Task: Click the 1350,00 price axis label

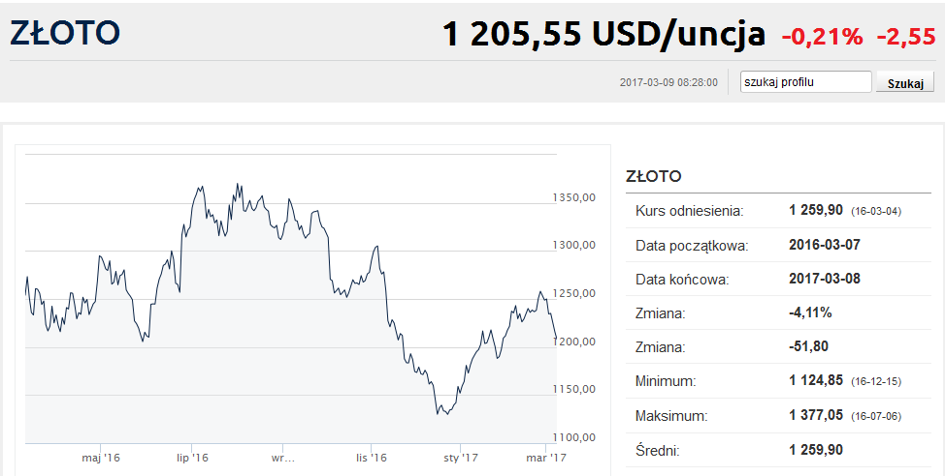Action: coord(574,197)
